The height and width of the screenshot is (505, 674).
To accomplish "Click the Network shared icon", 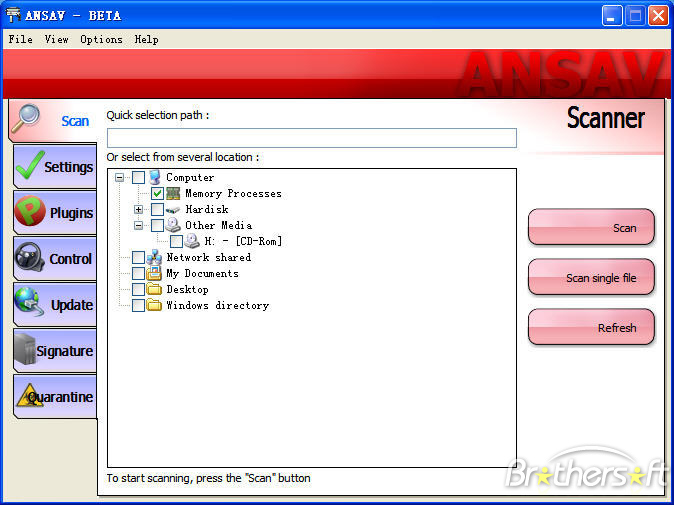I will pyautogui.click(x=154, y=257).
